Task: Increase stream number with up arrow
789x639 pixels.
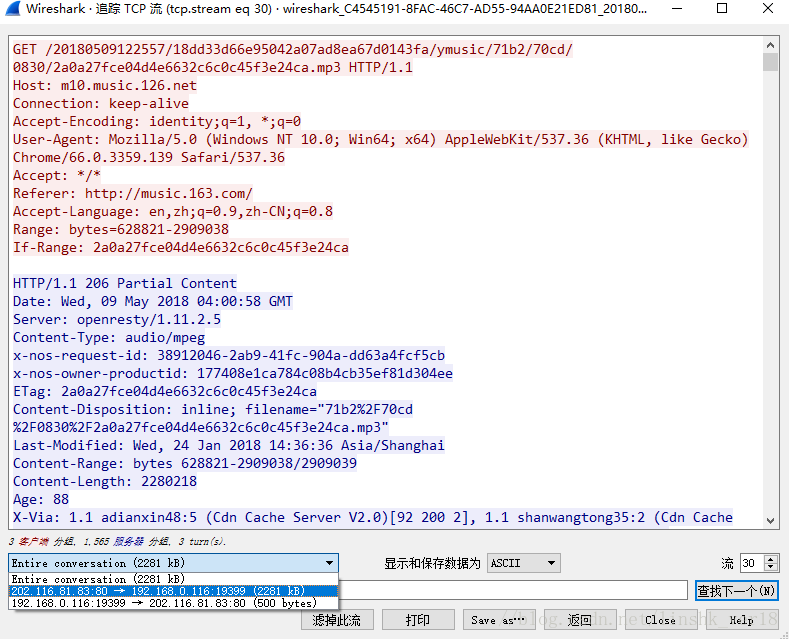Action: pos(771,559)
